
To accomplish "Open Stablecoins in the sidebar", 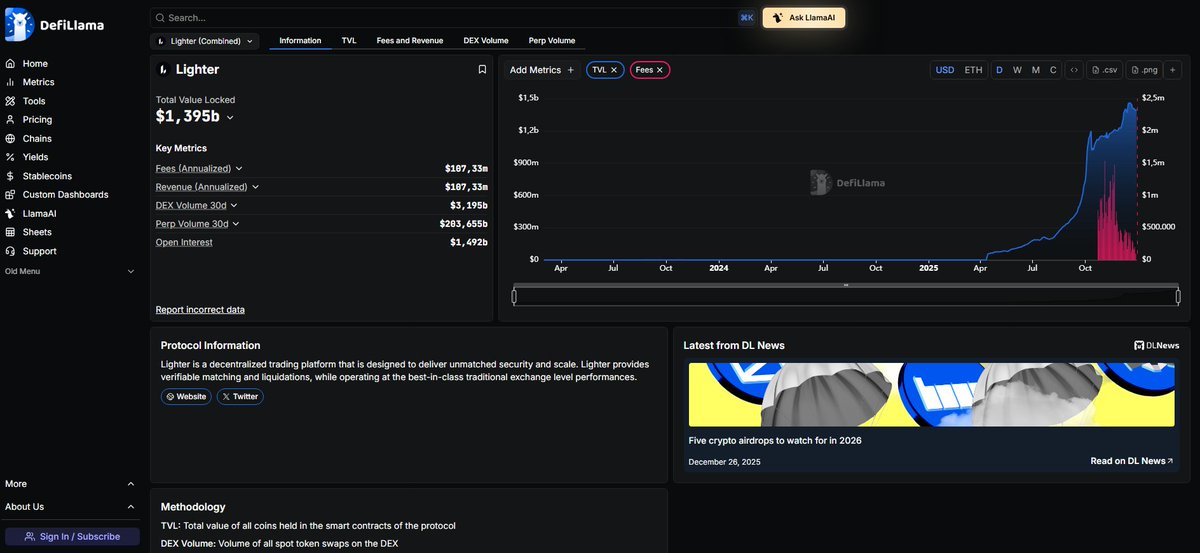I will coord(39,176).
